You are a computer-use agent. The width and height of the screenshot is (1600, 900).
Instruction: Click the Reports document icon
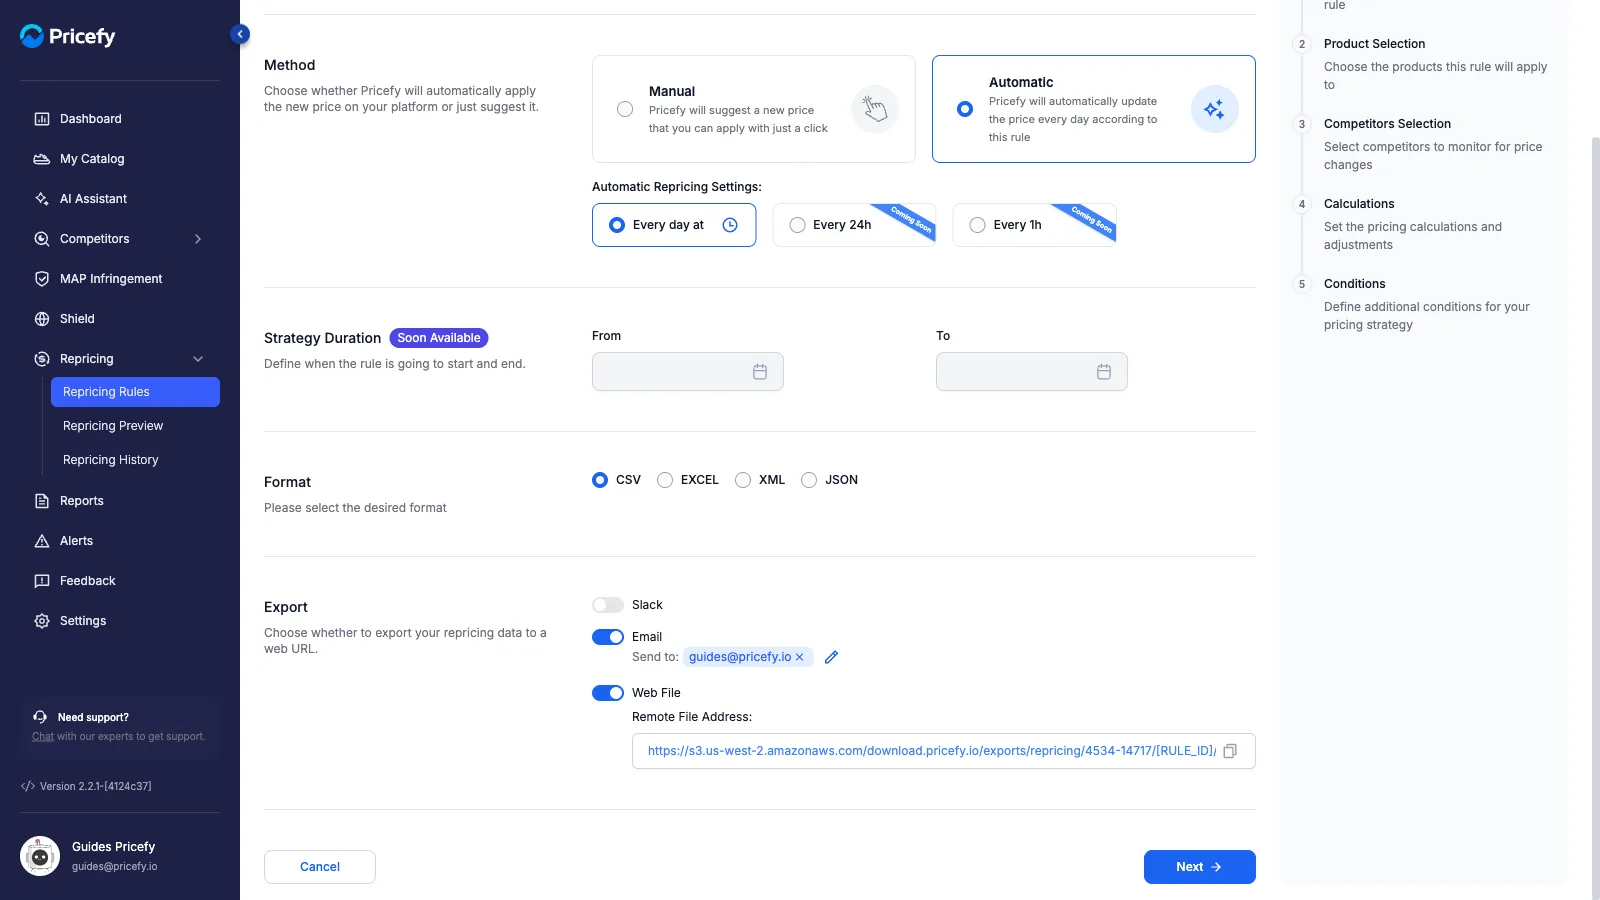point(42,501)
